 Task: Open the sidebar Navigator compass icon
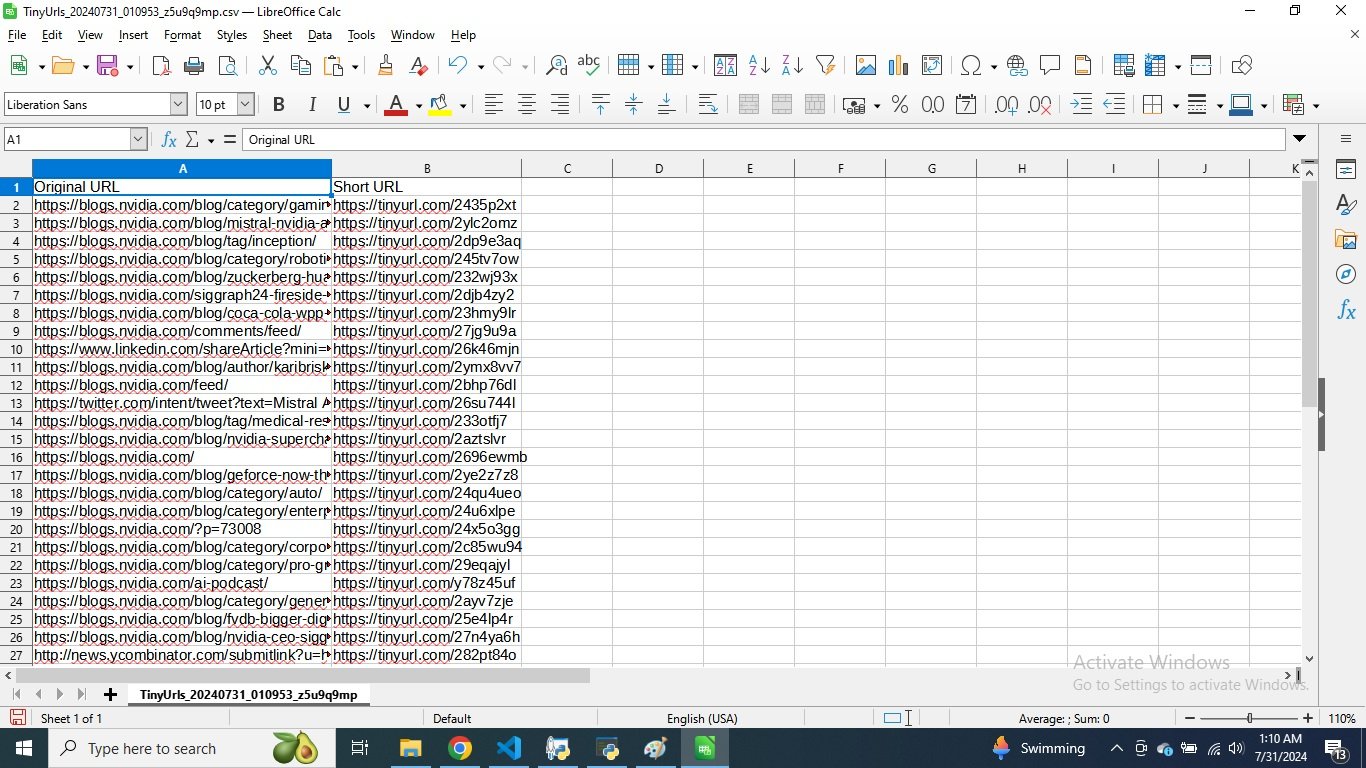tap(1346, 274)
